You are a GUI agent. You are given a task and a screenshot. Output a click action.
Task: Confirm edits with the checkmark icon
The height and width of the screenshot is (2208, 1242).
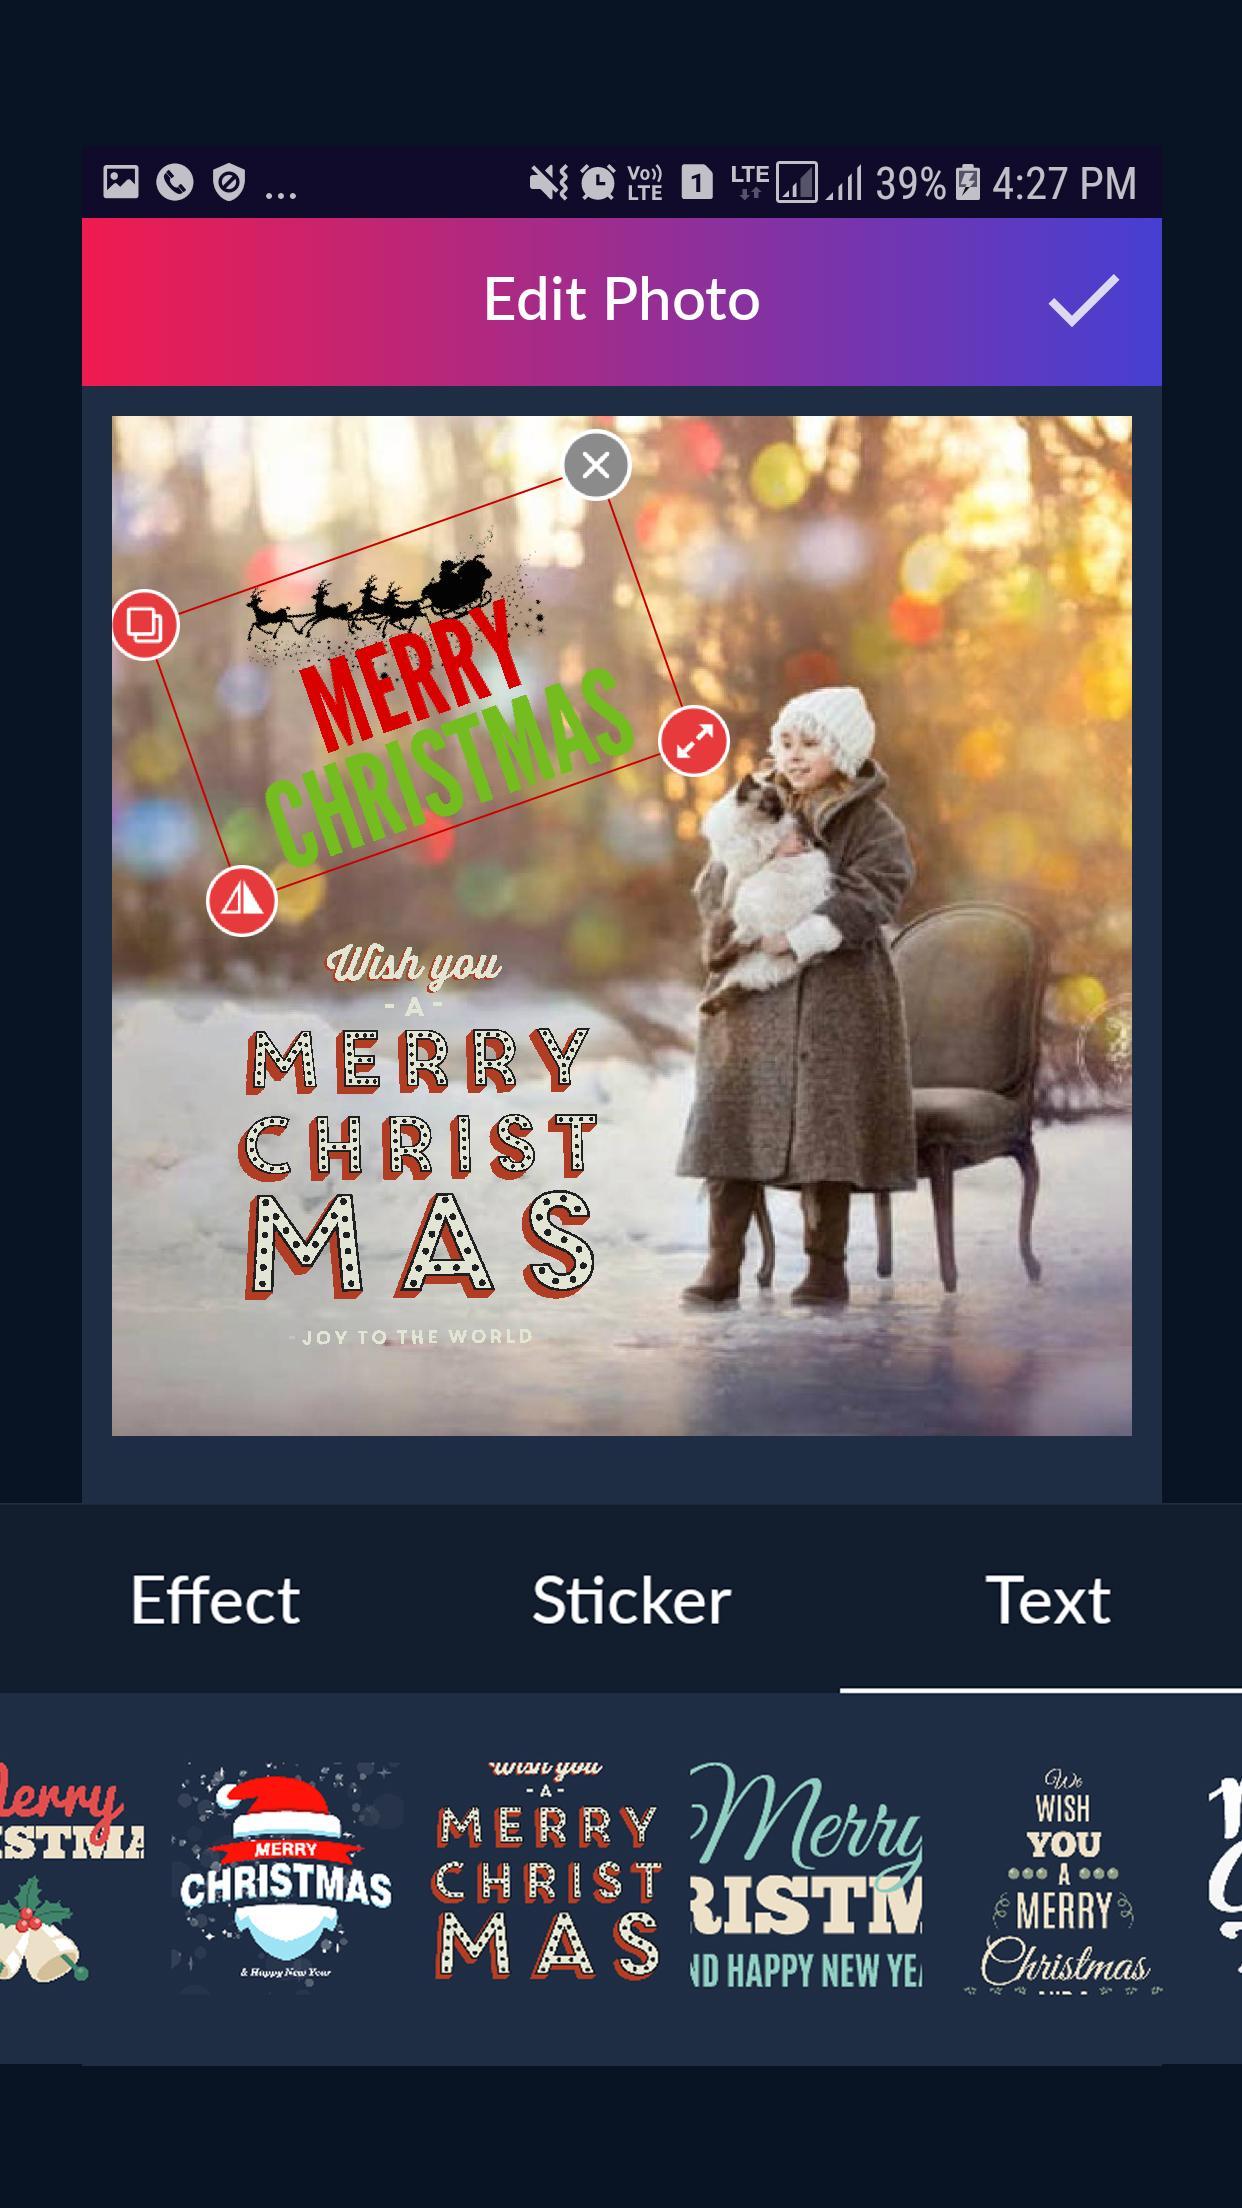click(x=1084, y=300)
